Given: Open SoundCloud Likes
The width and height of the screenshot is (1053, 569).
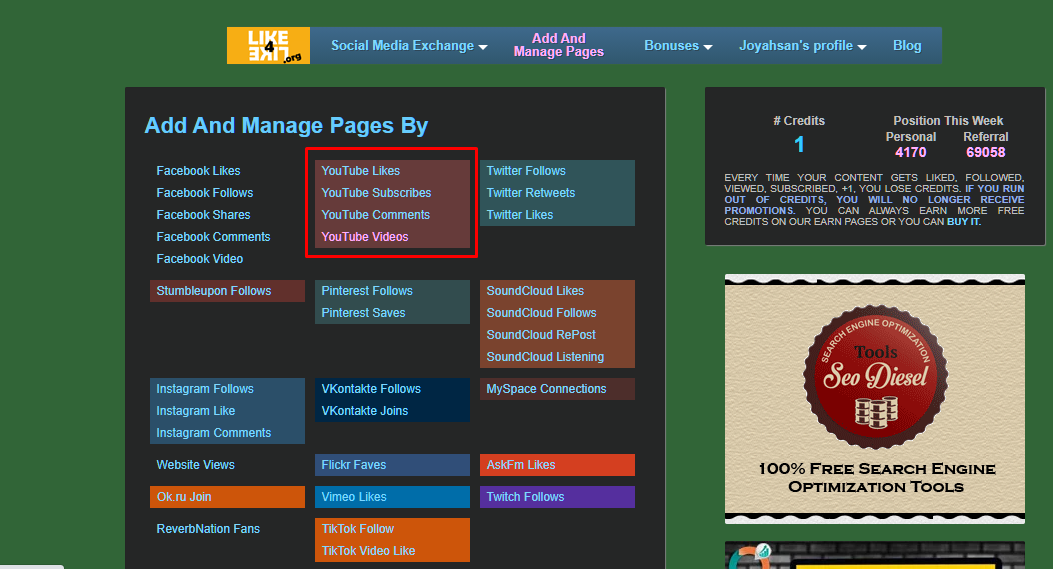Looking at the screenshot, I should pos(535,291).
